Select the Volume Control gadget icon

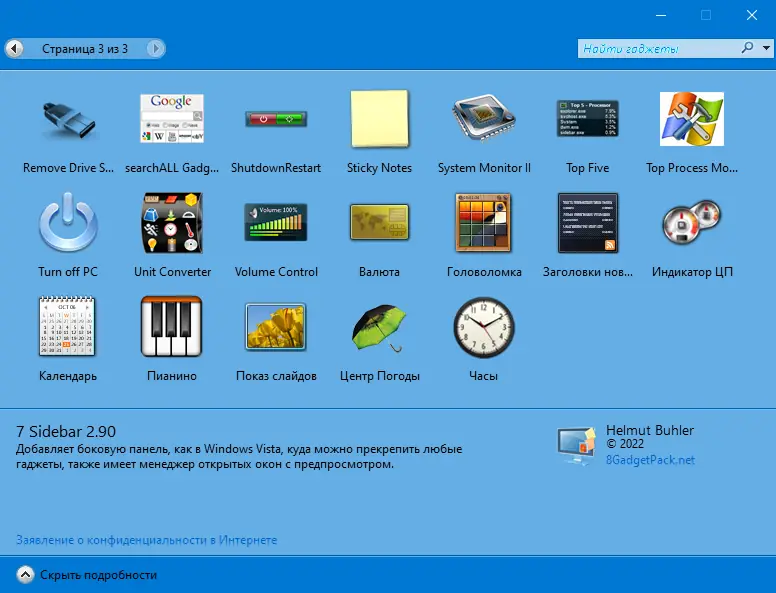(x=276, y=222)
